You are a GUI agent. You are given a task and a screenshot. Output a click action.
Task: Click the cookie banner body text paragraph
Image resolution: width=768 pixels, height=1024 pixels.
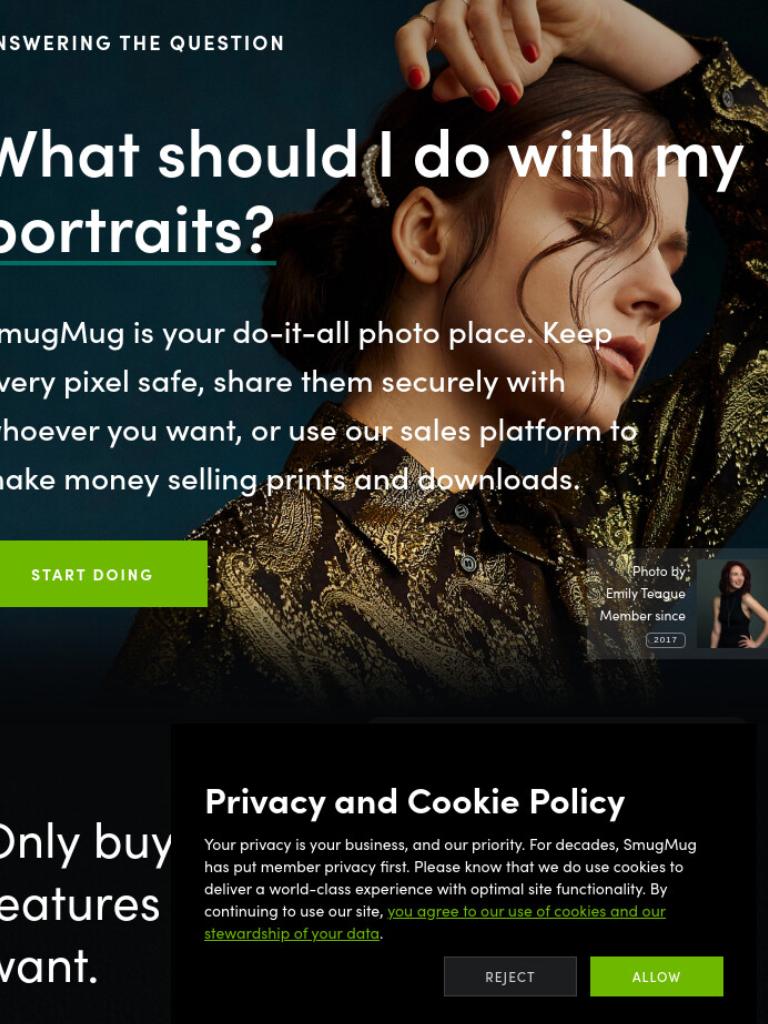tap(451, 889)
